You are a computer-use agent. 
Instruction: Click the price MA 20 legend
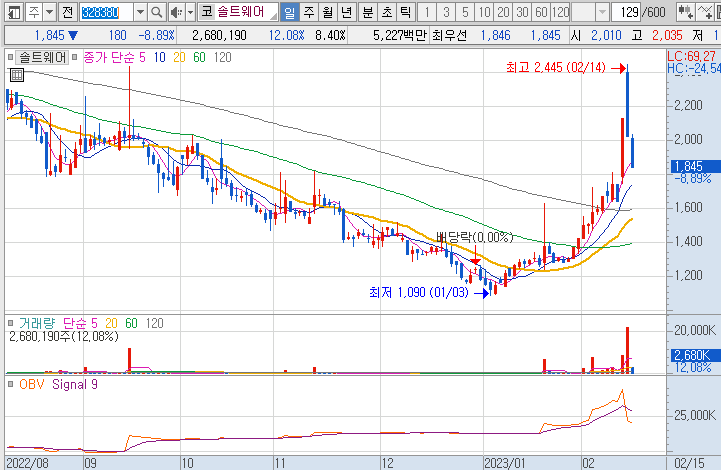pos(179,57)
